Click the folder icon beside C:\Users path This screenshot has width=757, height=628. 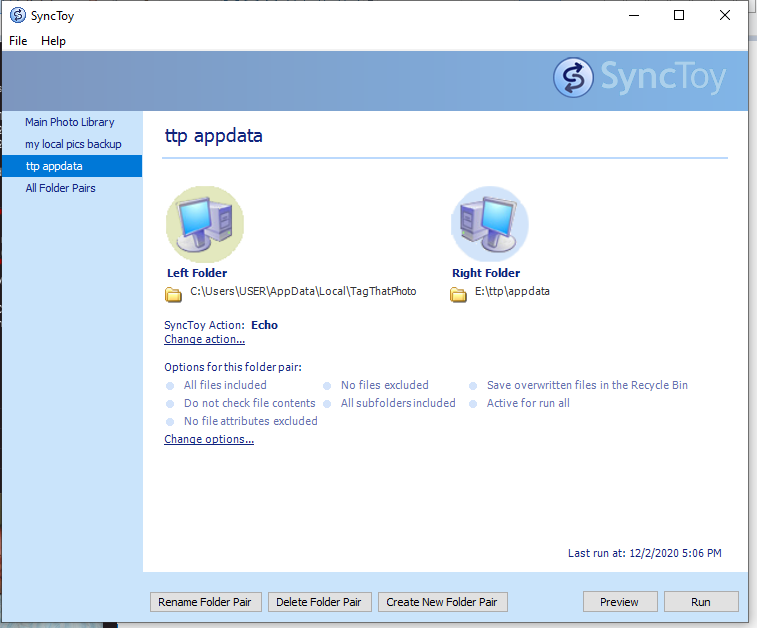coord(173,294)
